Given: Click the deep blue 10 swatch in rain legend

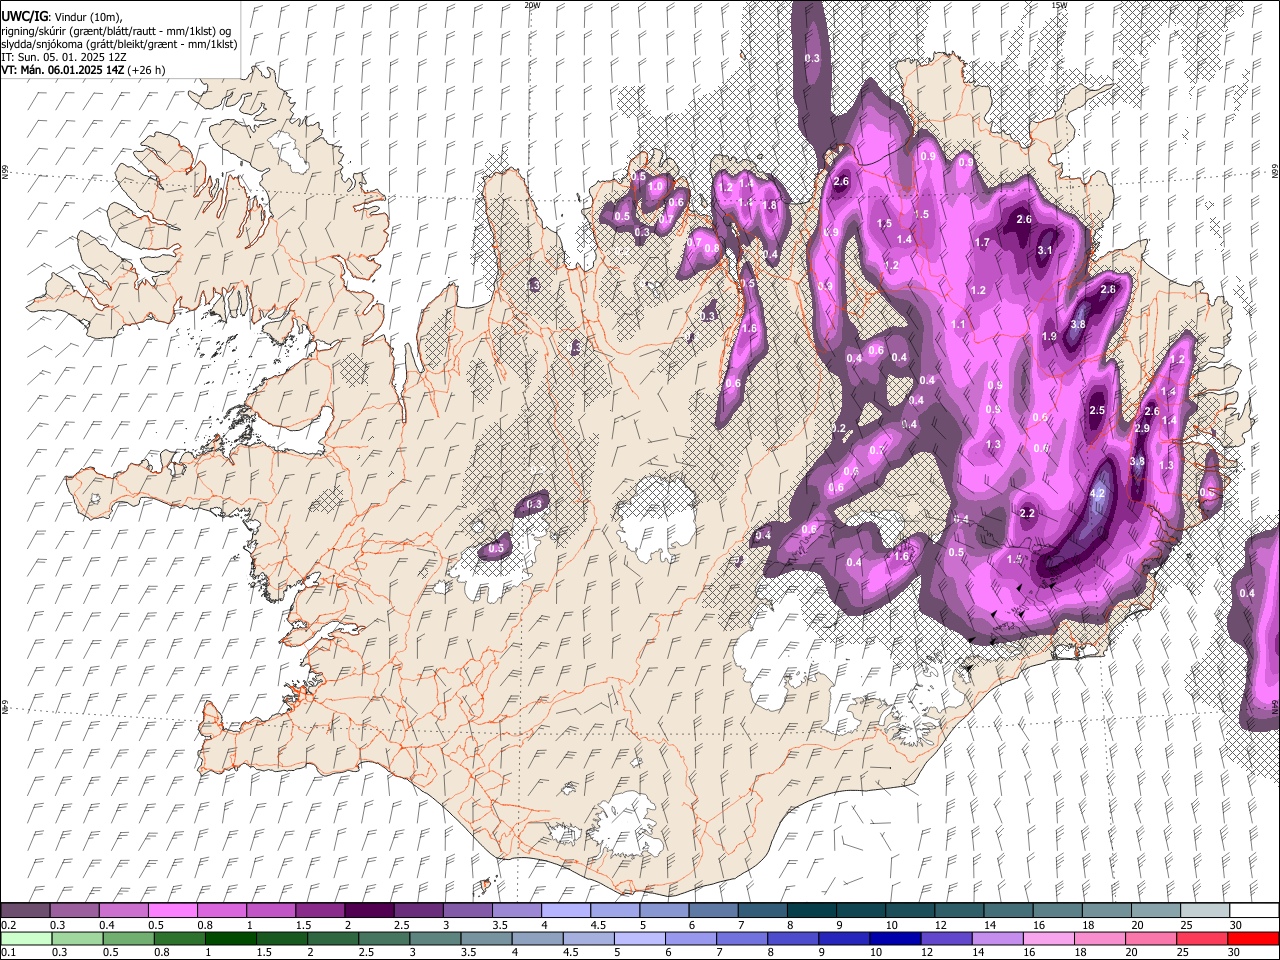Looking at the screenshot, I should tap(894, 938).
